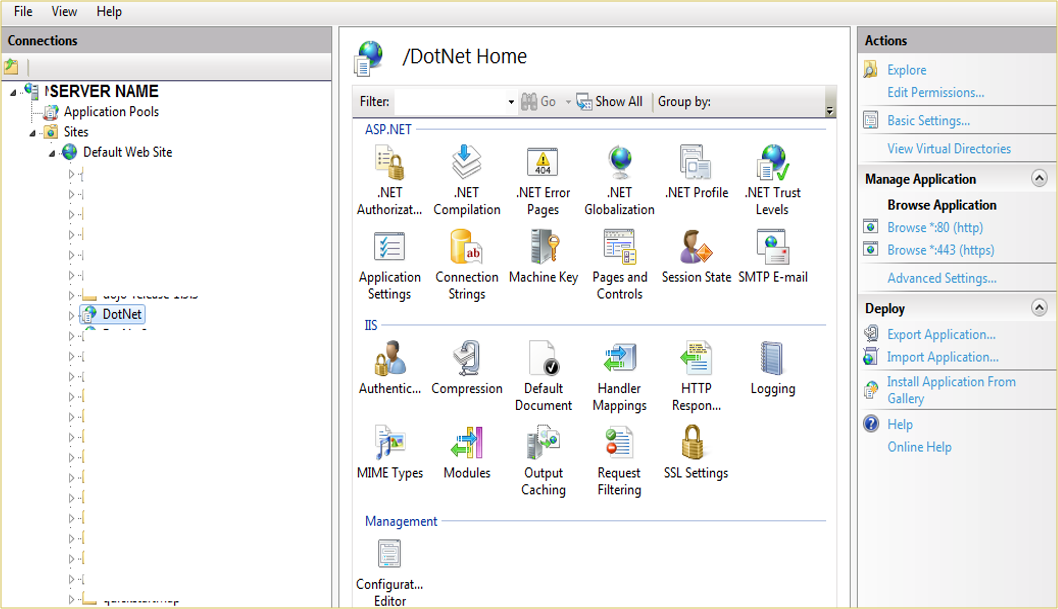
Task: Click Install Application From Gallery link
Action: pos(951,390)
